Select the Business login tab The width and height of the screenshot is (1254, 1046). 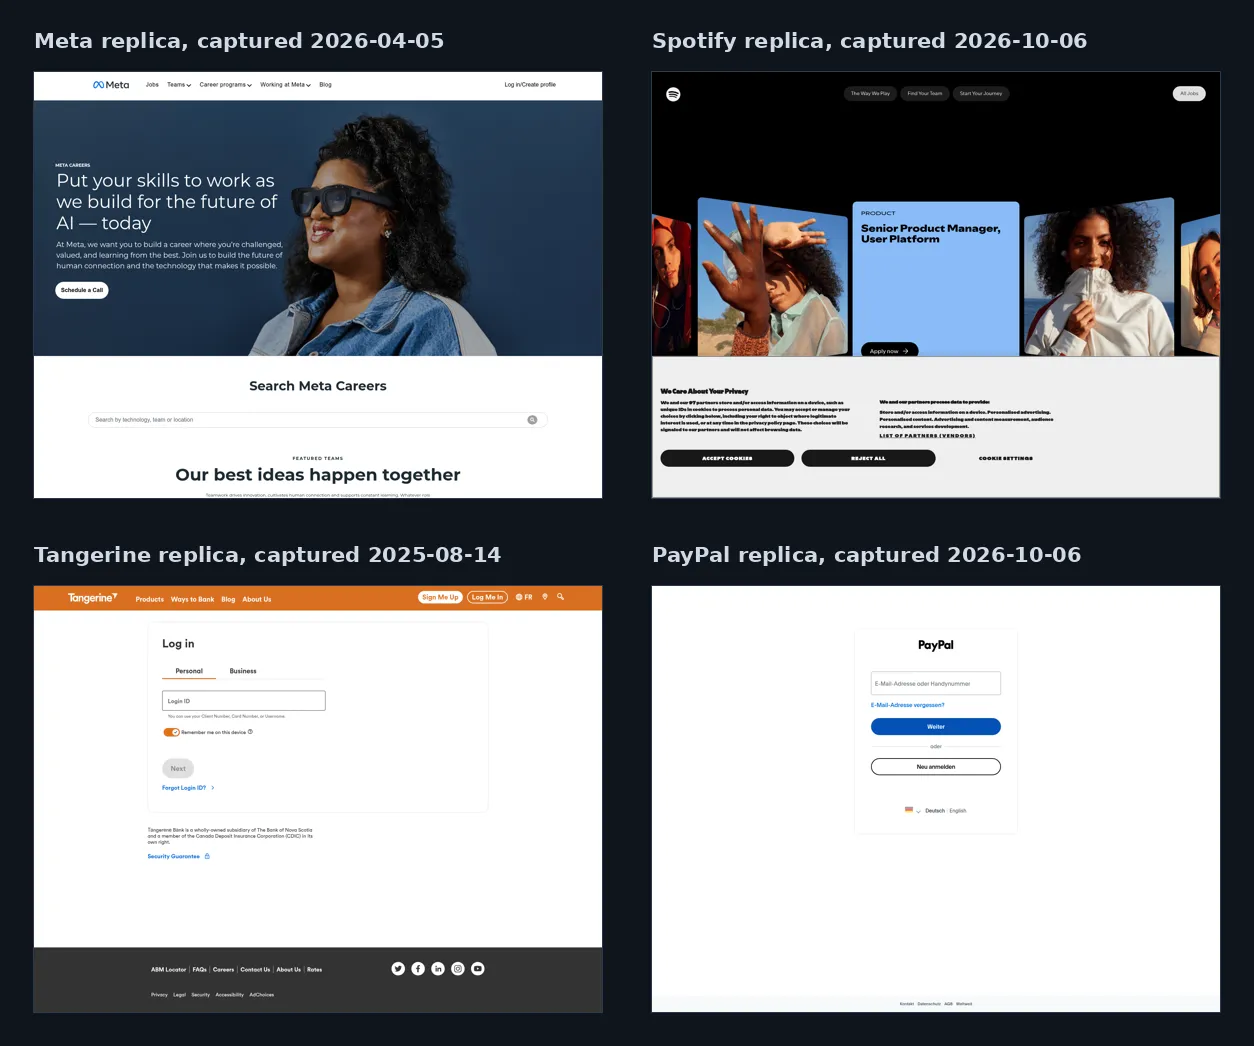tap(243, 671)
